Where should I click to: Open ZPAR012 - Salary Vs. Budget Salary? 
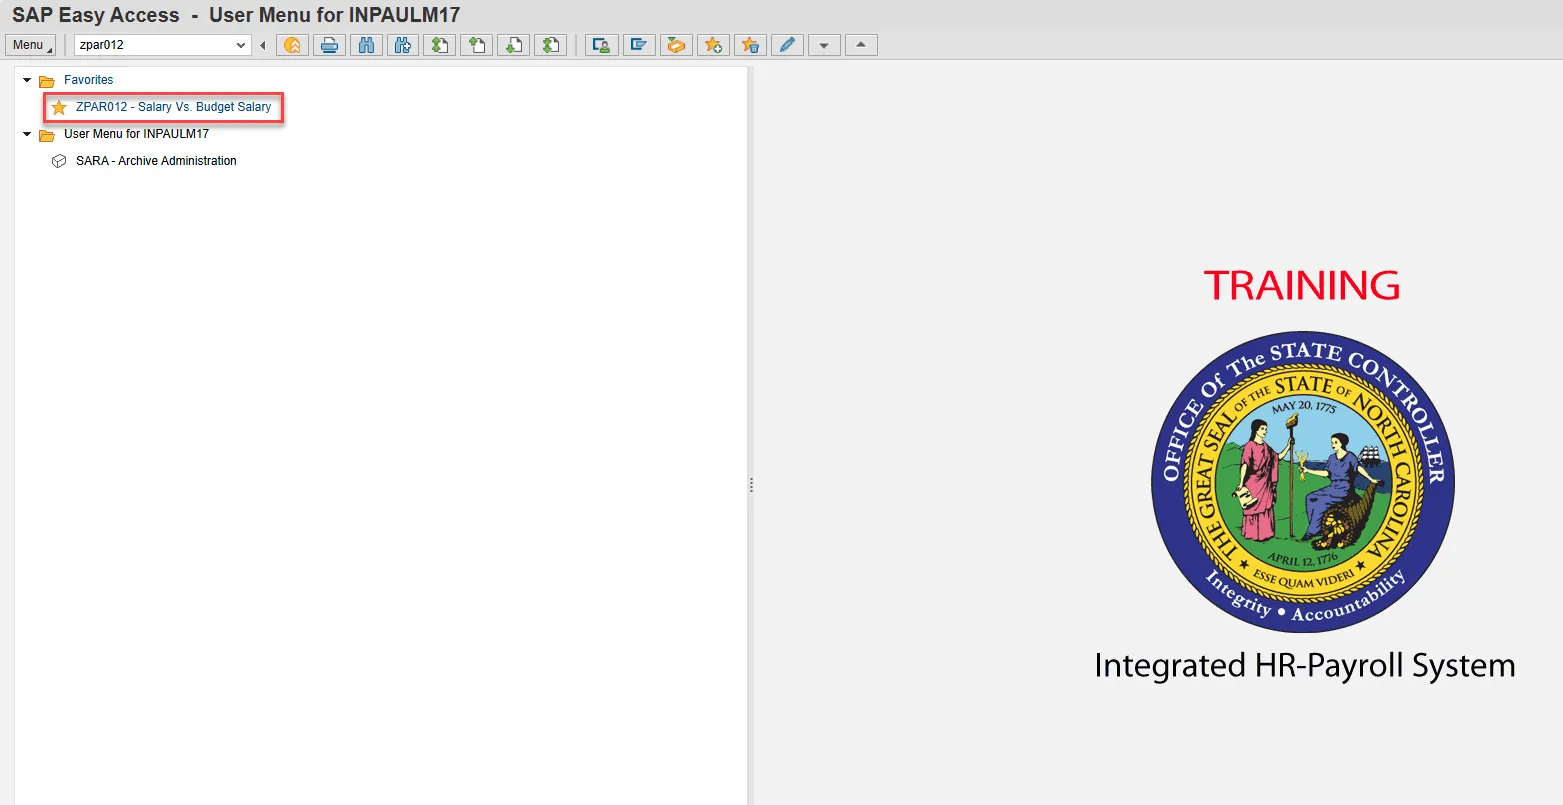[x=173, y=107]
